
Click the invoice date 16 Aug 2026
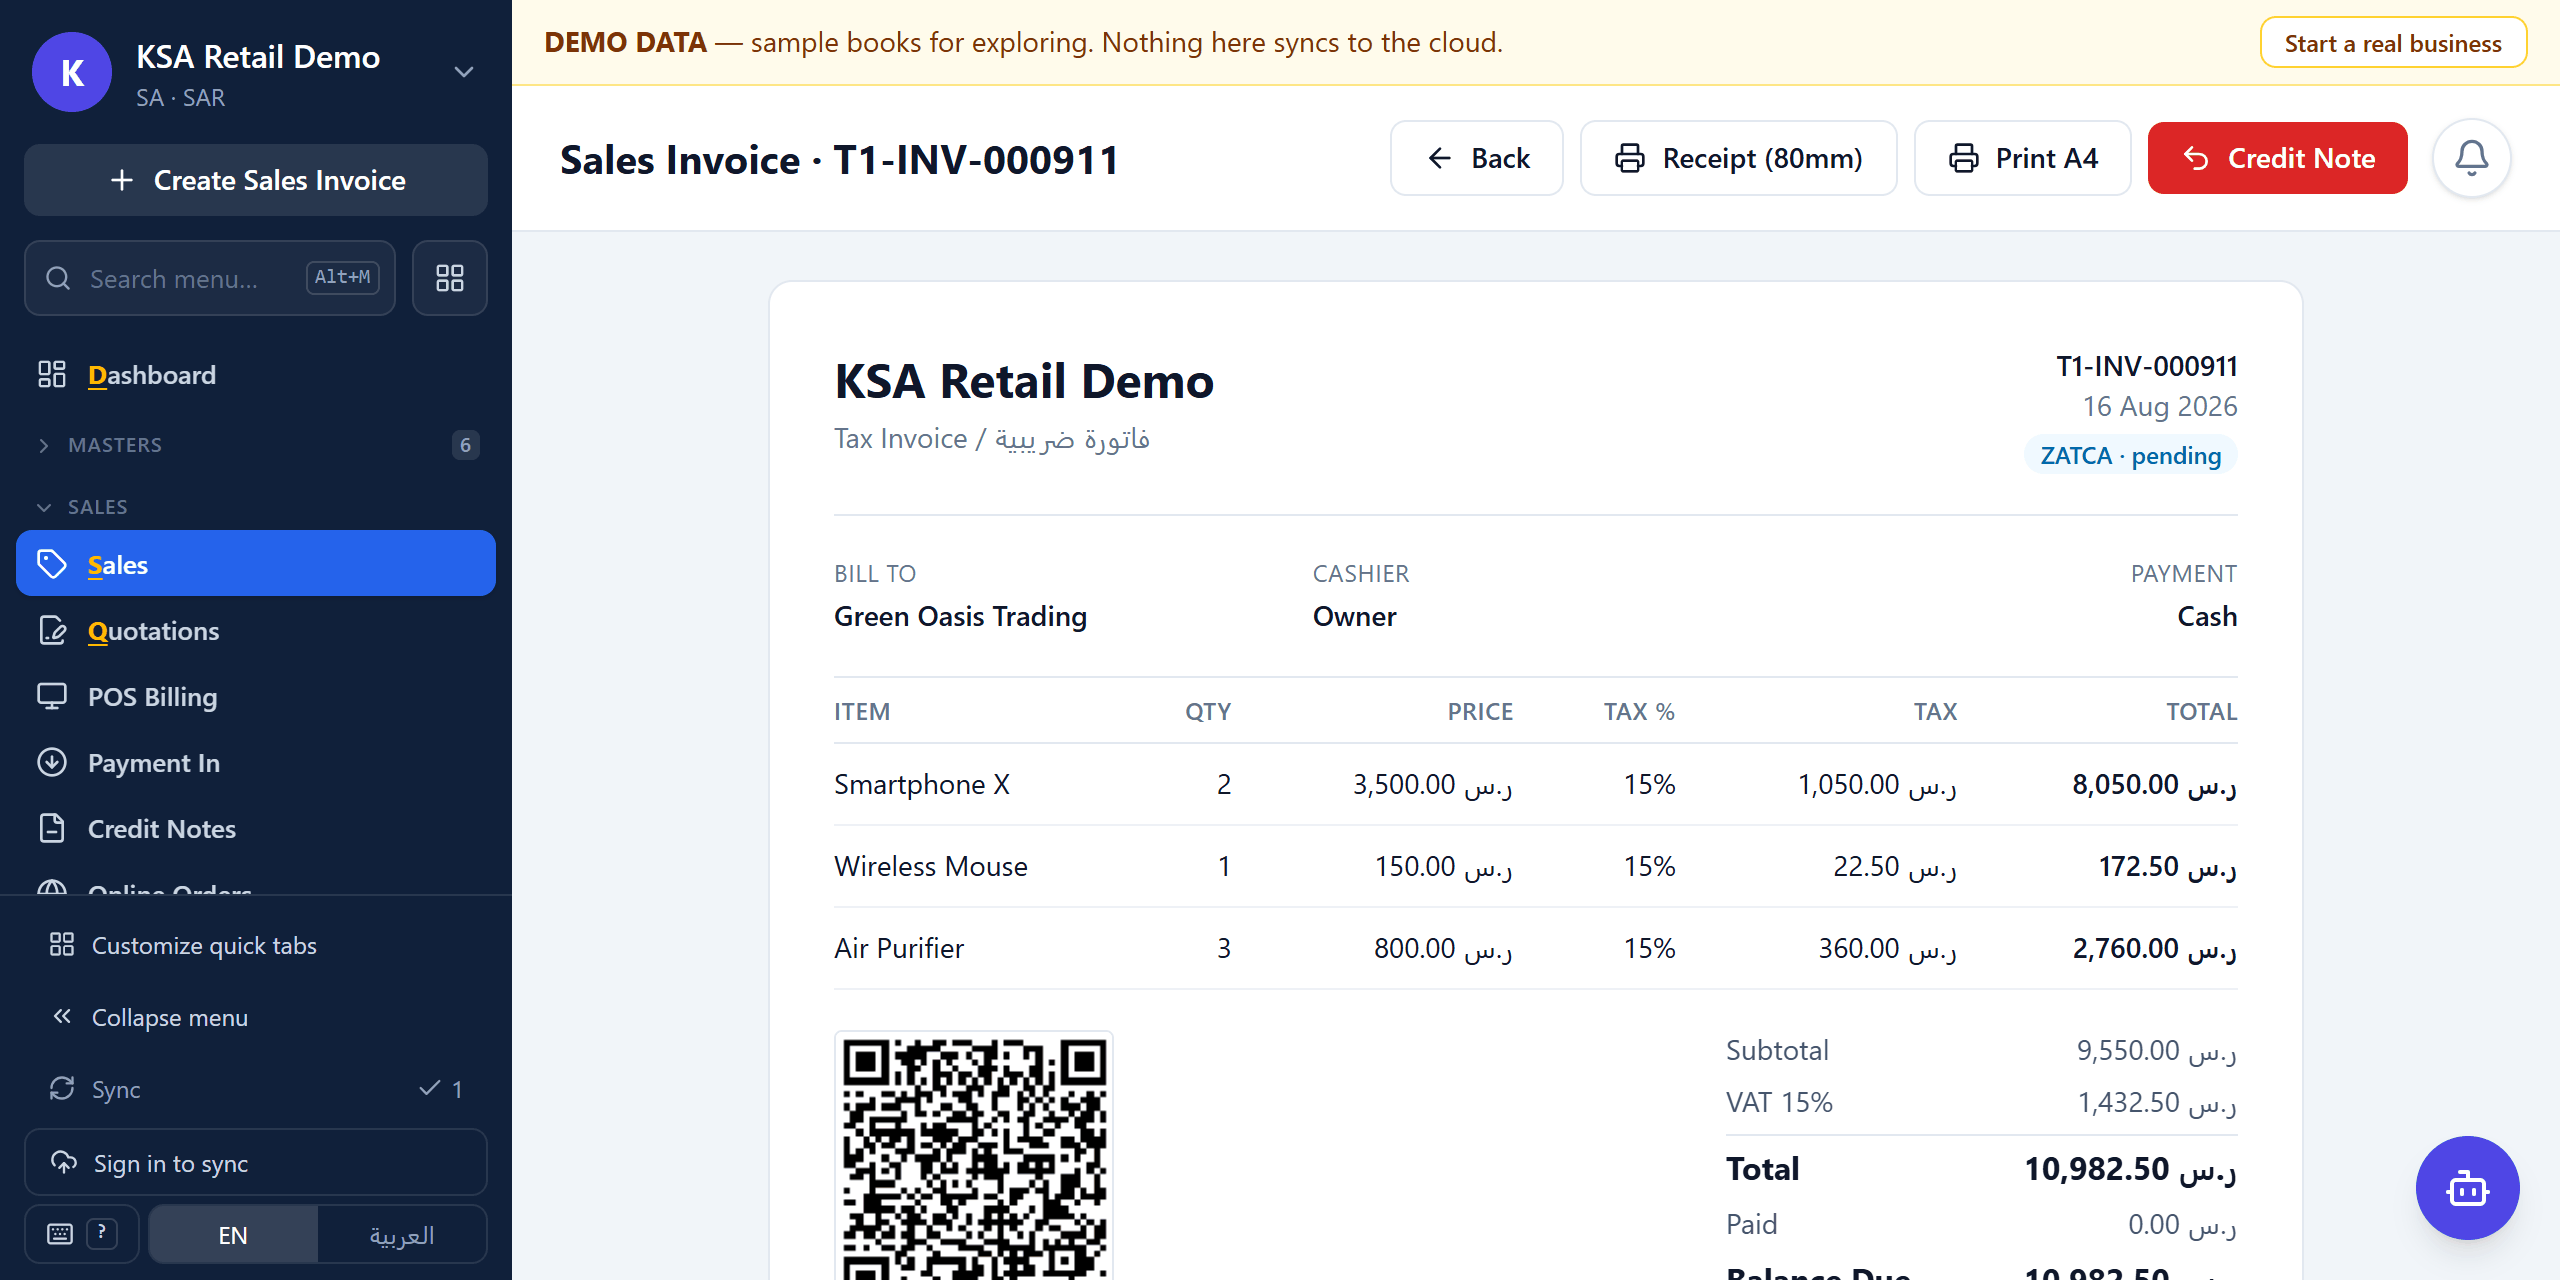[2160, 406]
